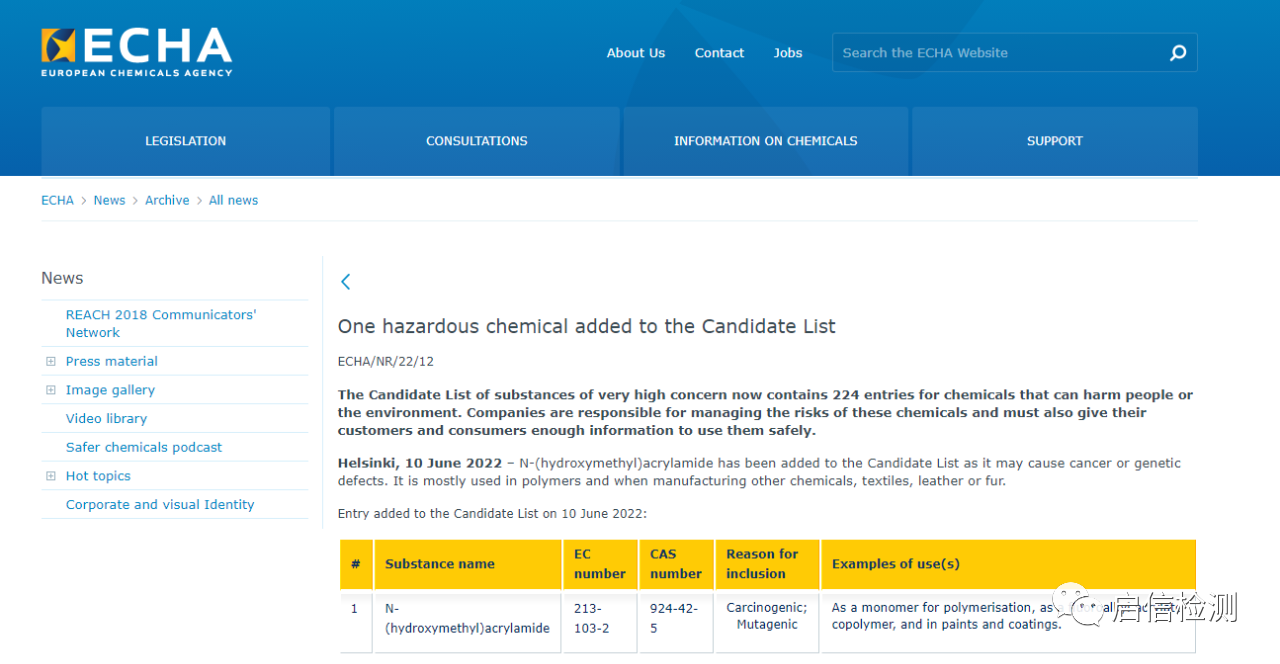Image resolution: width=1280 pixels, height=664 pixels.
Task: Click the About Us link
Action: 635,53
